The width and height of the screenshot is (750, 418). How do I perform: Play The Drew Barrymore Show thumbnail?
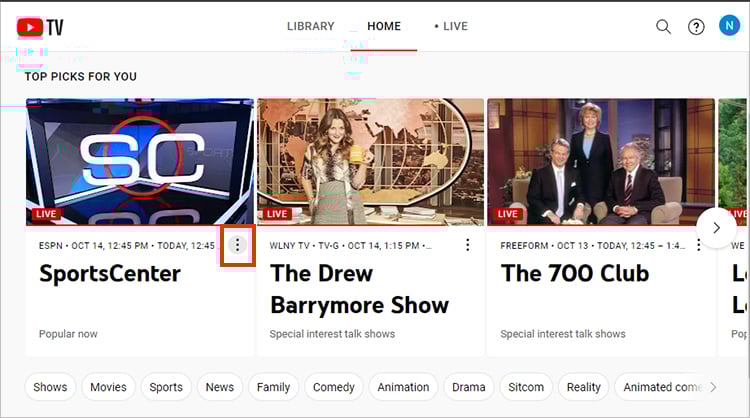pos(371,162)
